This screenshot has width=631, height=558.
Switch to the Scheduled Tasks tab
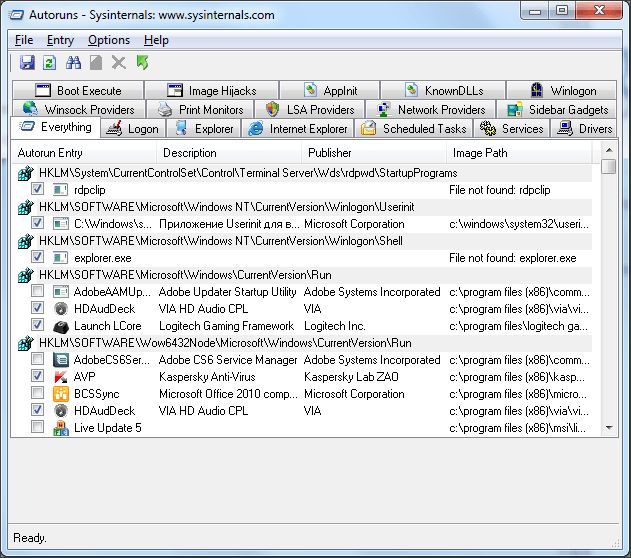coord(414,129)
